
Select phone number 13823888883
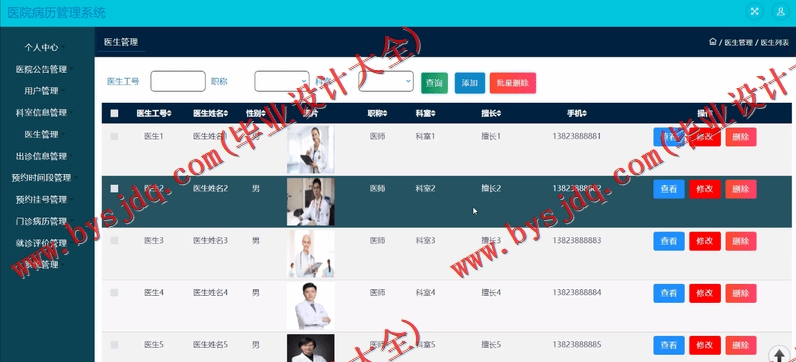pos(577,240)
